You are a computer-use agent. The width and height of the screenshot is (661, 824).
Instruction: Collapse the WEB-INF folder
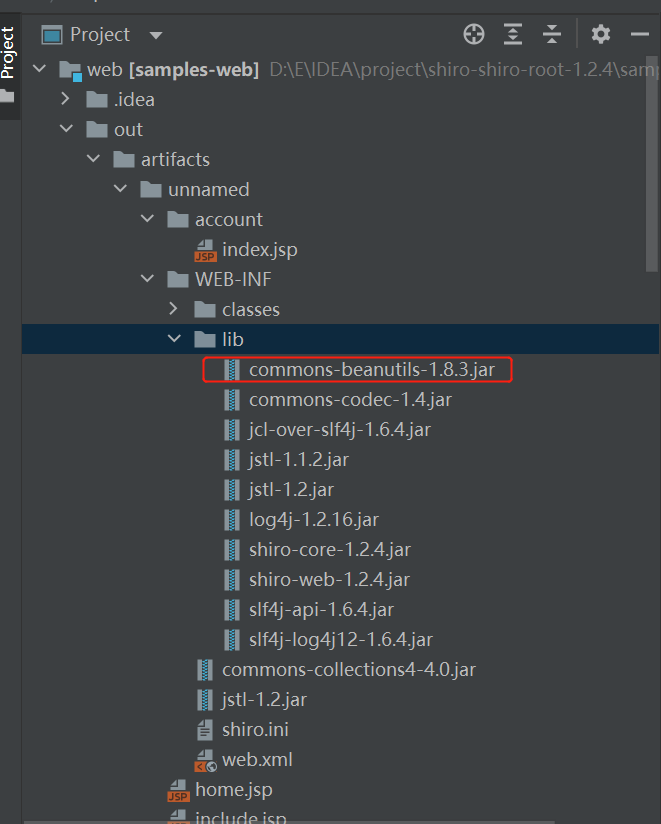pos(147,279)
